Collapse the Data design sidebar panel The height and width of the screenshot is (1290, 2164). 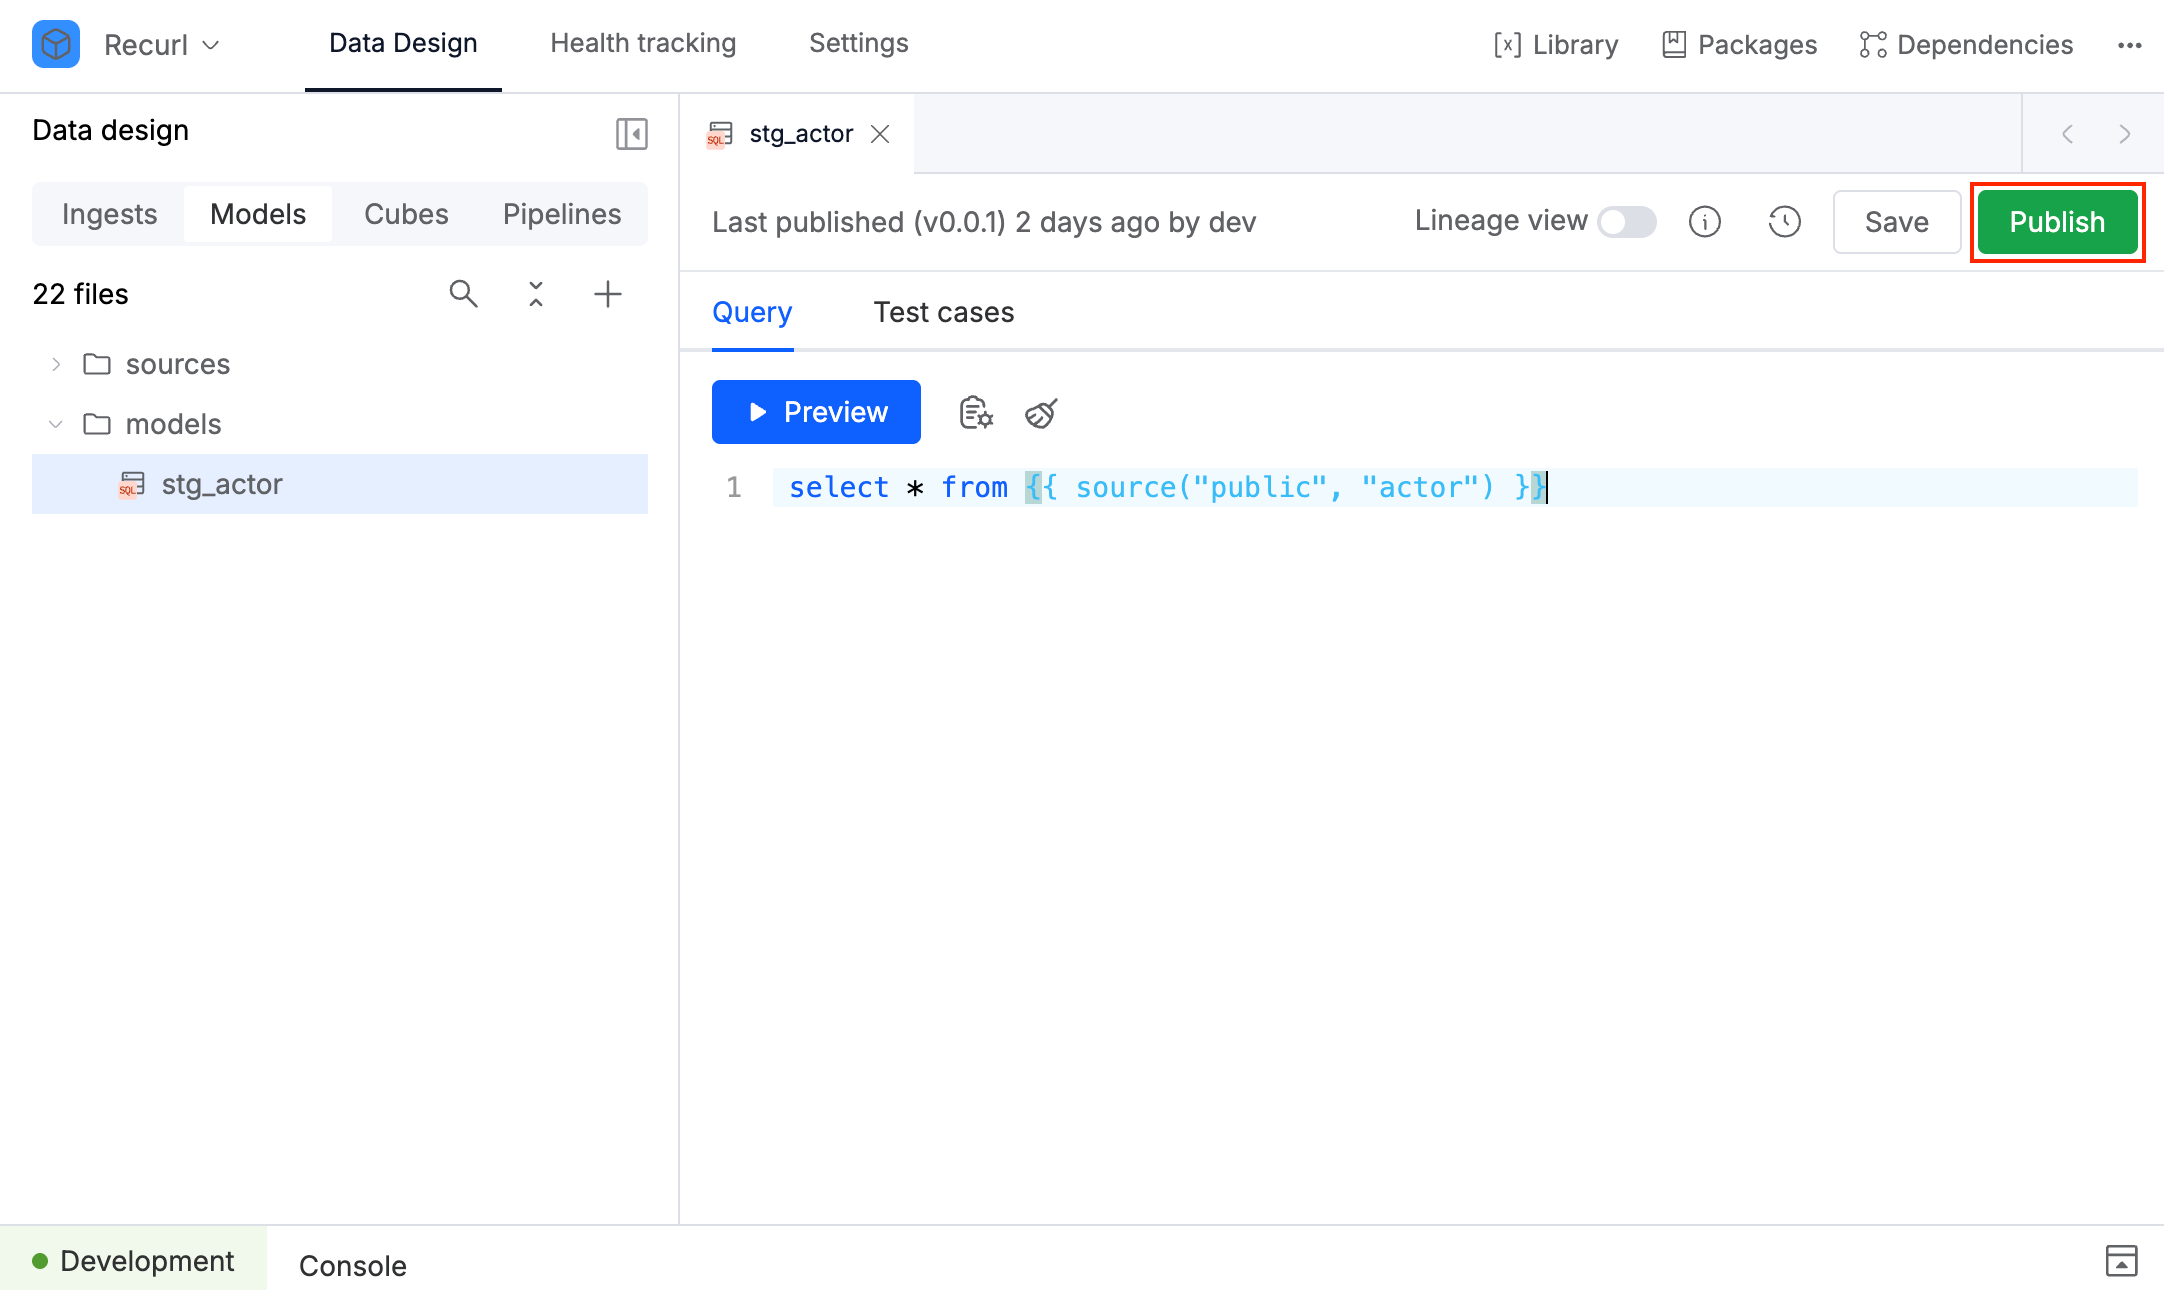(631, 133)
